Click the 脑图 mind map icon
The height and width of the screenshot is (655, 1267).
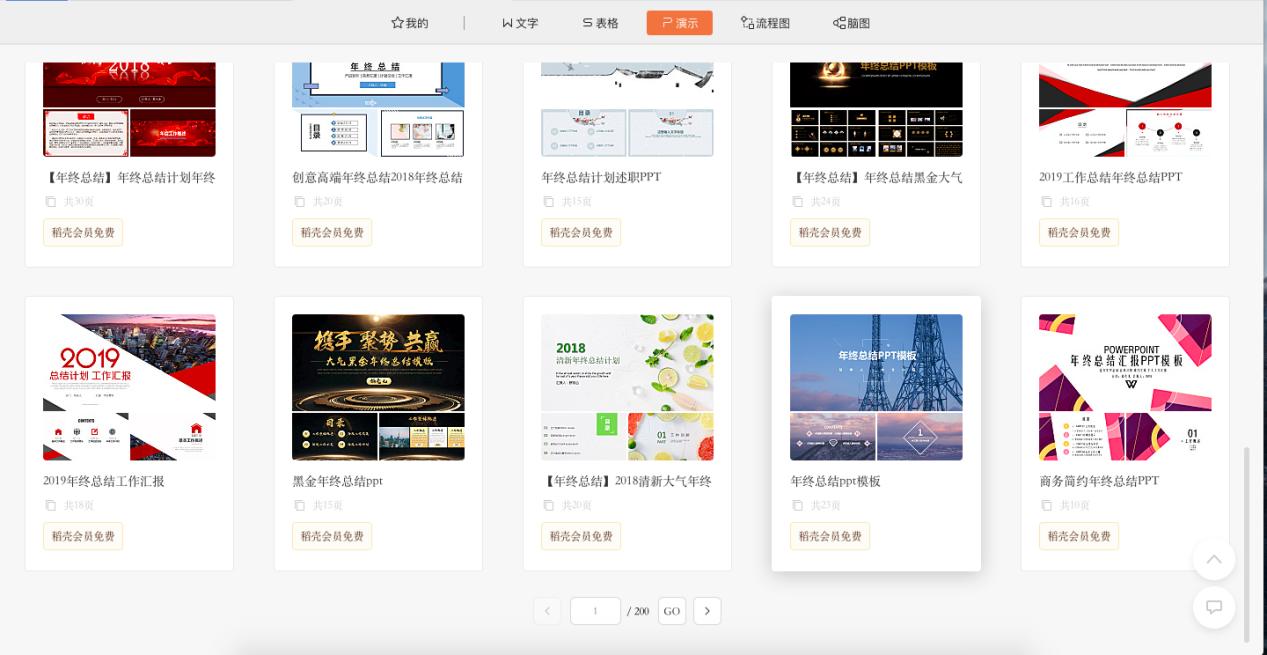coord(838,22)
